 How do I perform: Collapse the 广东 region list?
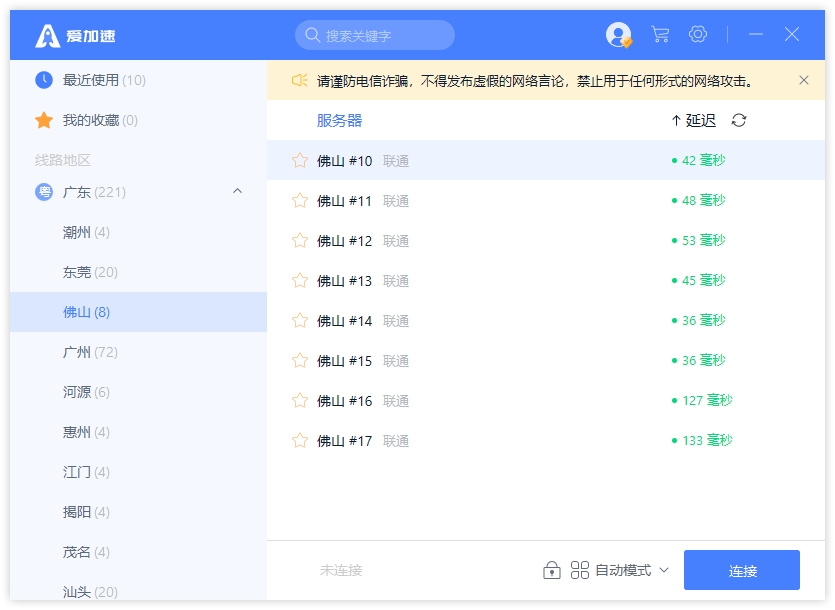tap(238, 191)
